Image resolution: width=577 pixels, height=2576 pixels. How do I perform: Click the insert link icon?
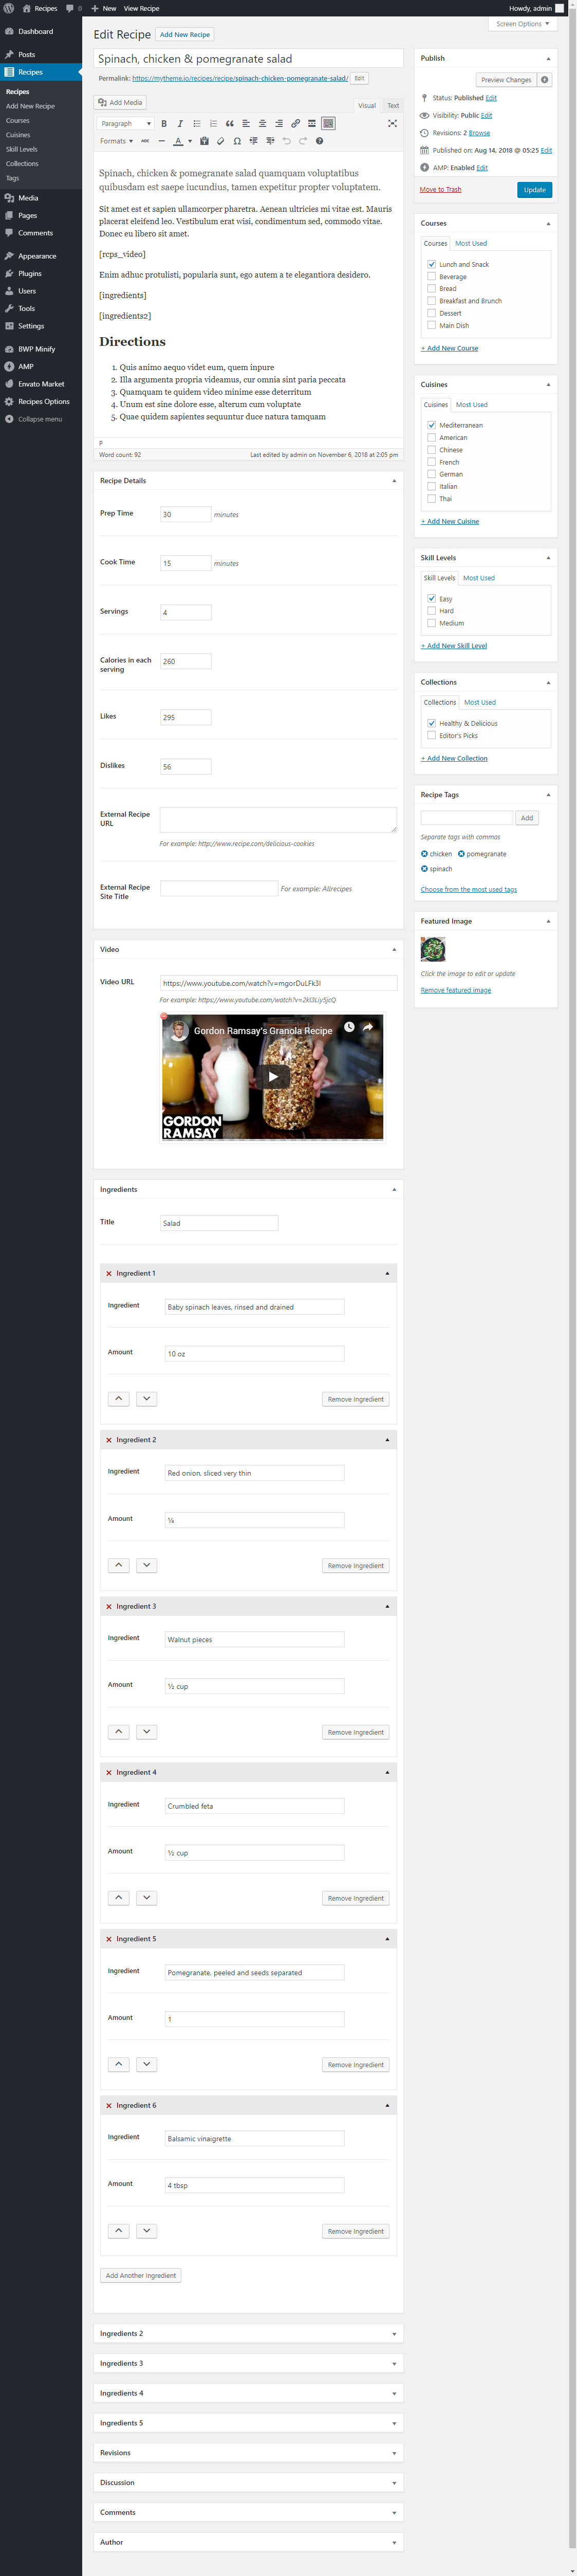click(x=295, y=124)
